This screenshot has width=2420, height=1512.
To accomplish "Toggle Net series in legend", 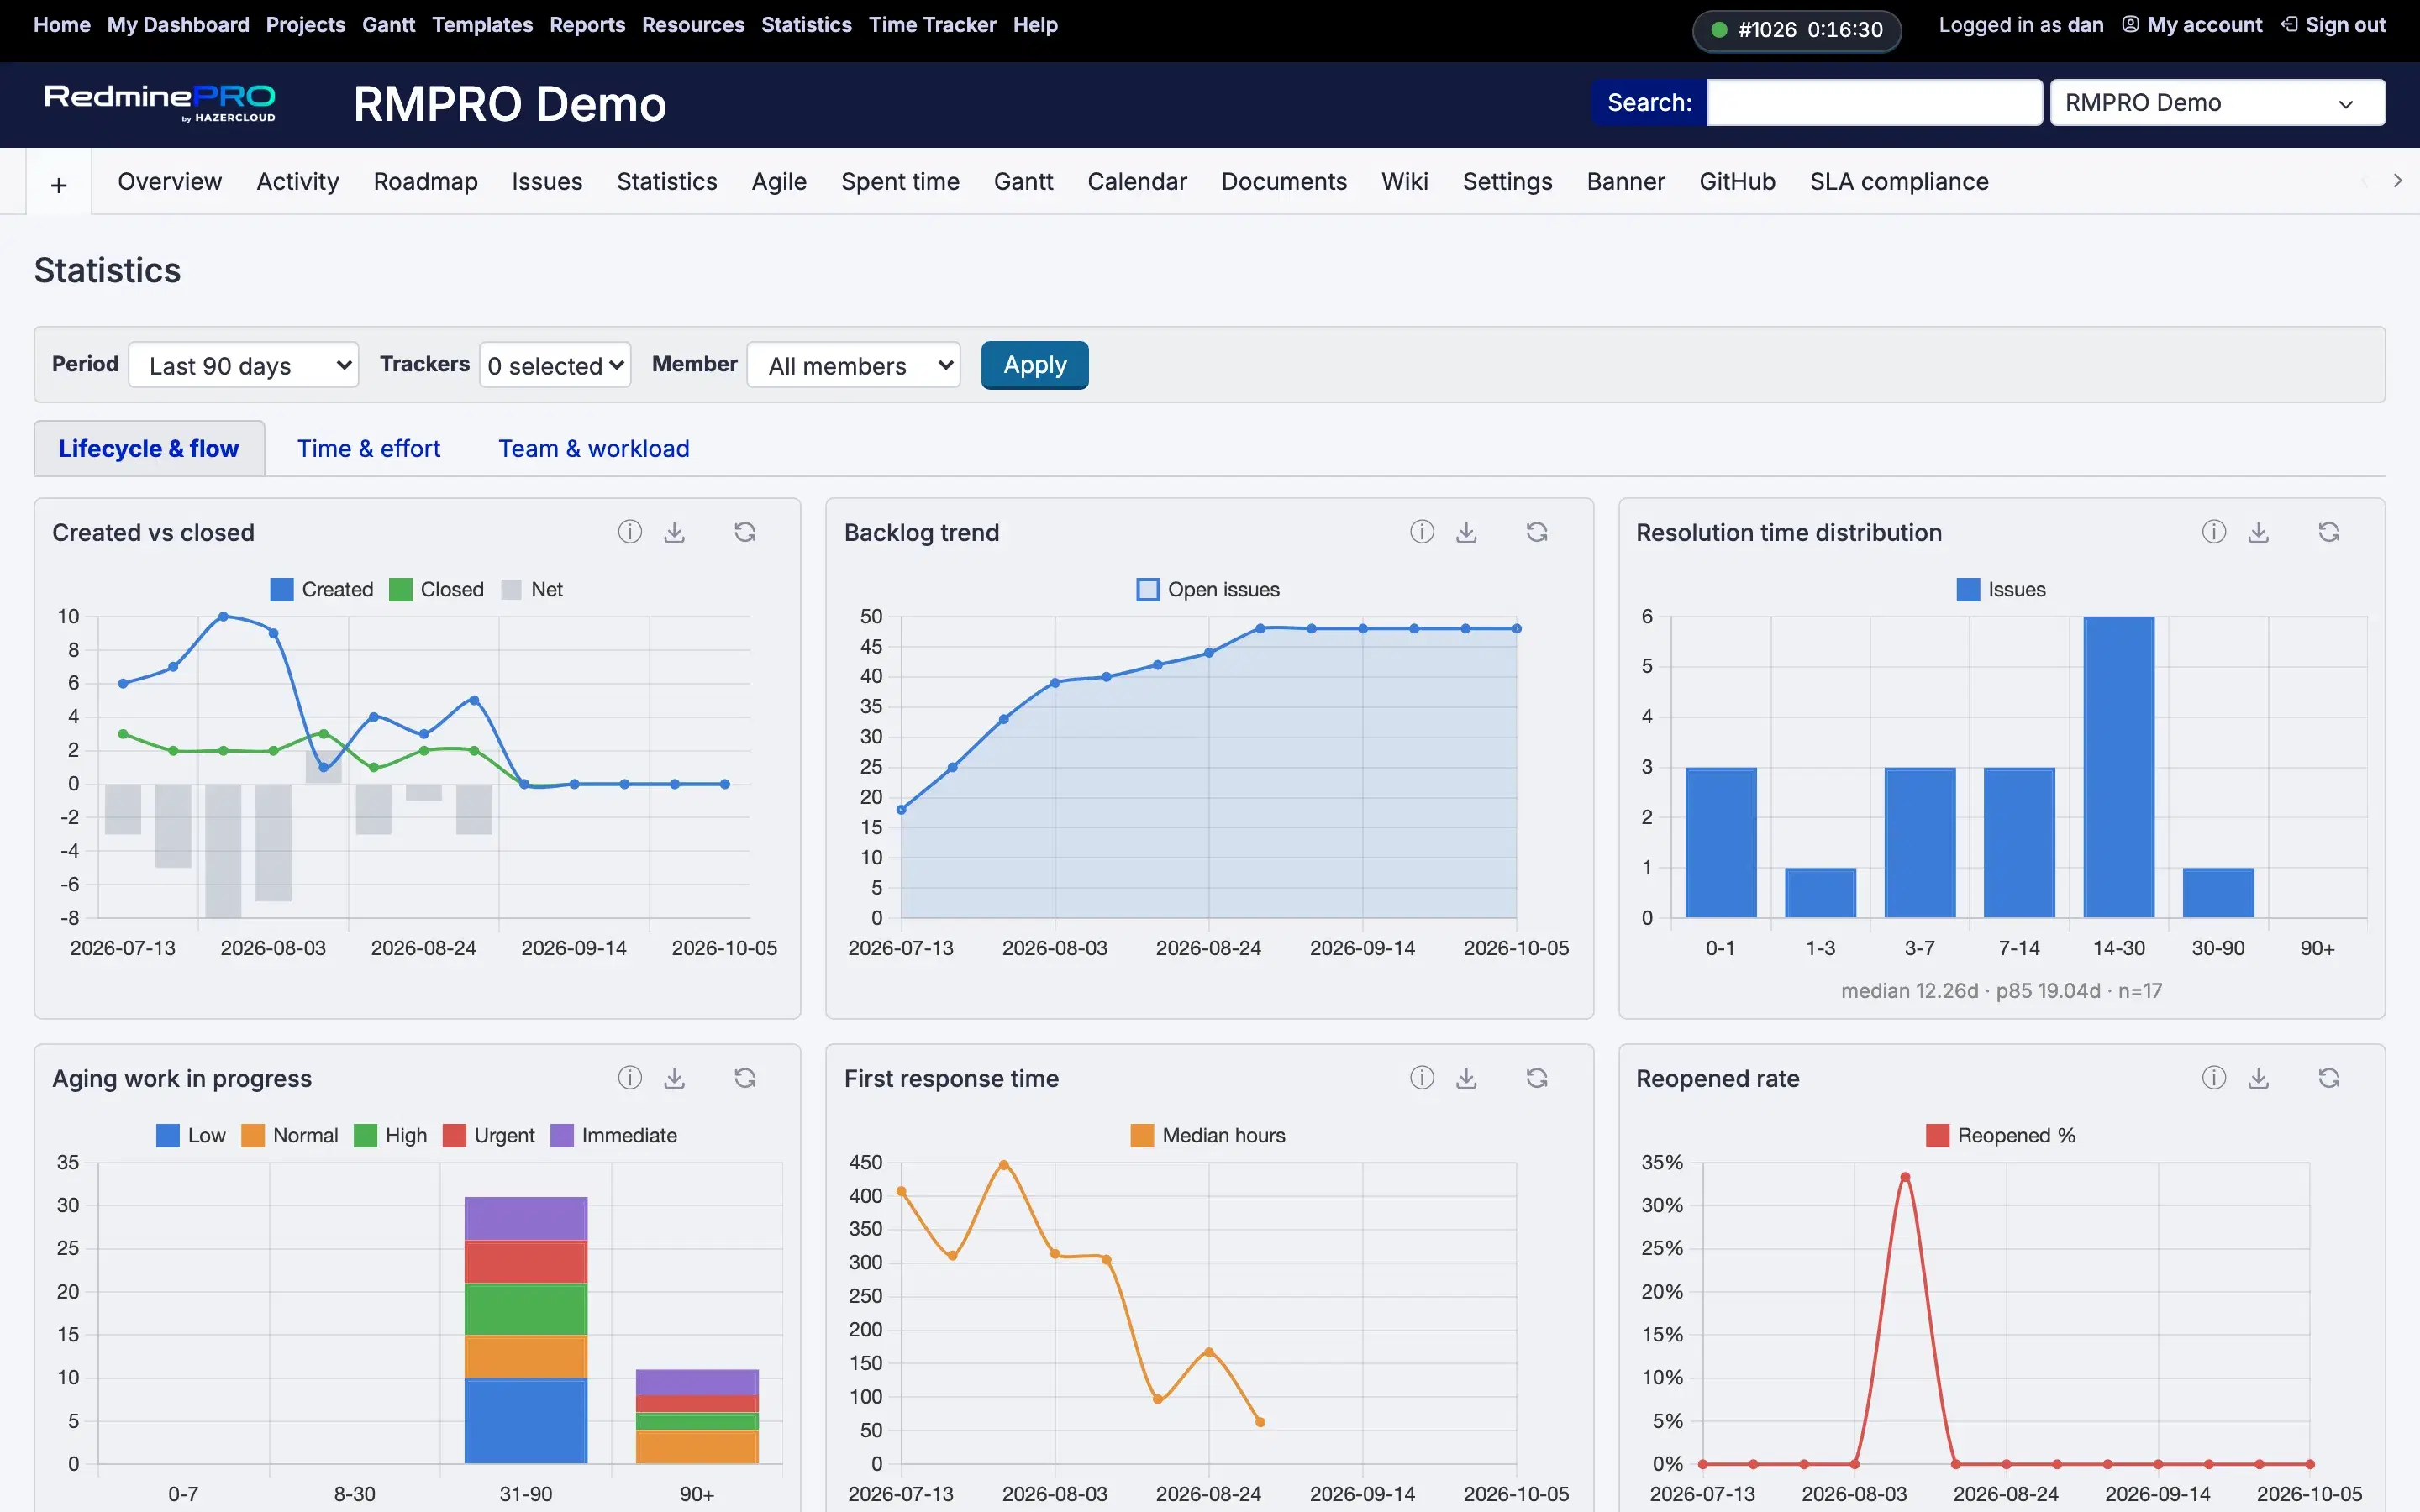I will coord(532,590).
